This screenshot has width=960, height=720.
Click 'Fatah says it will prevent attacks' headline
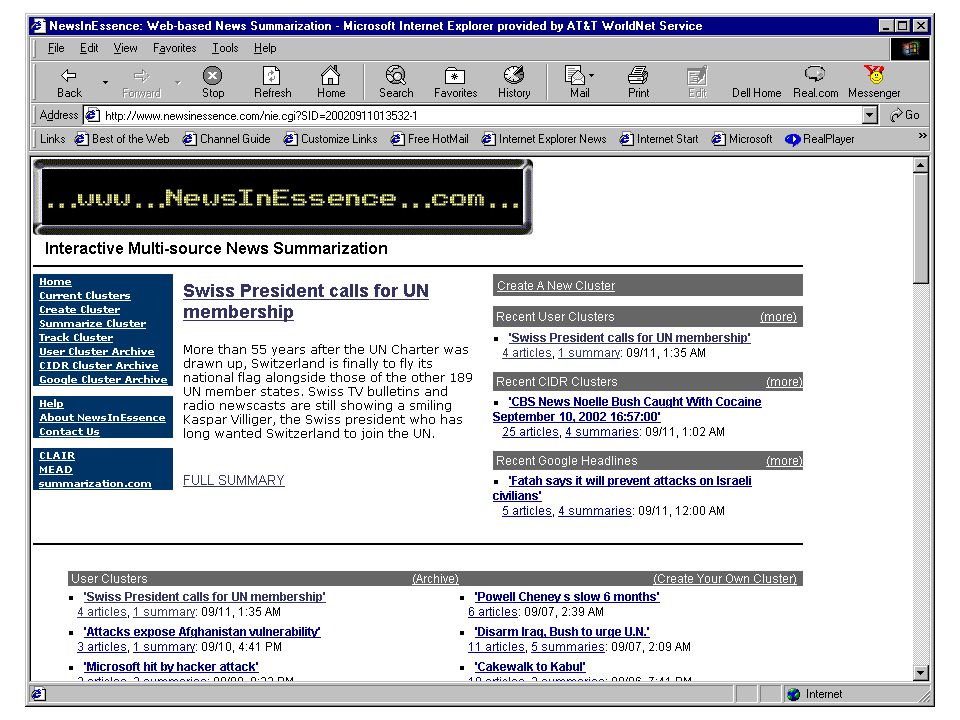tap(622, 488)
